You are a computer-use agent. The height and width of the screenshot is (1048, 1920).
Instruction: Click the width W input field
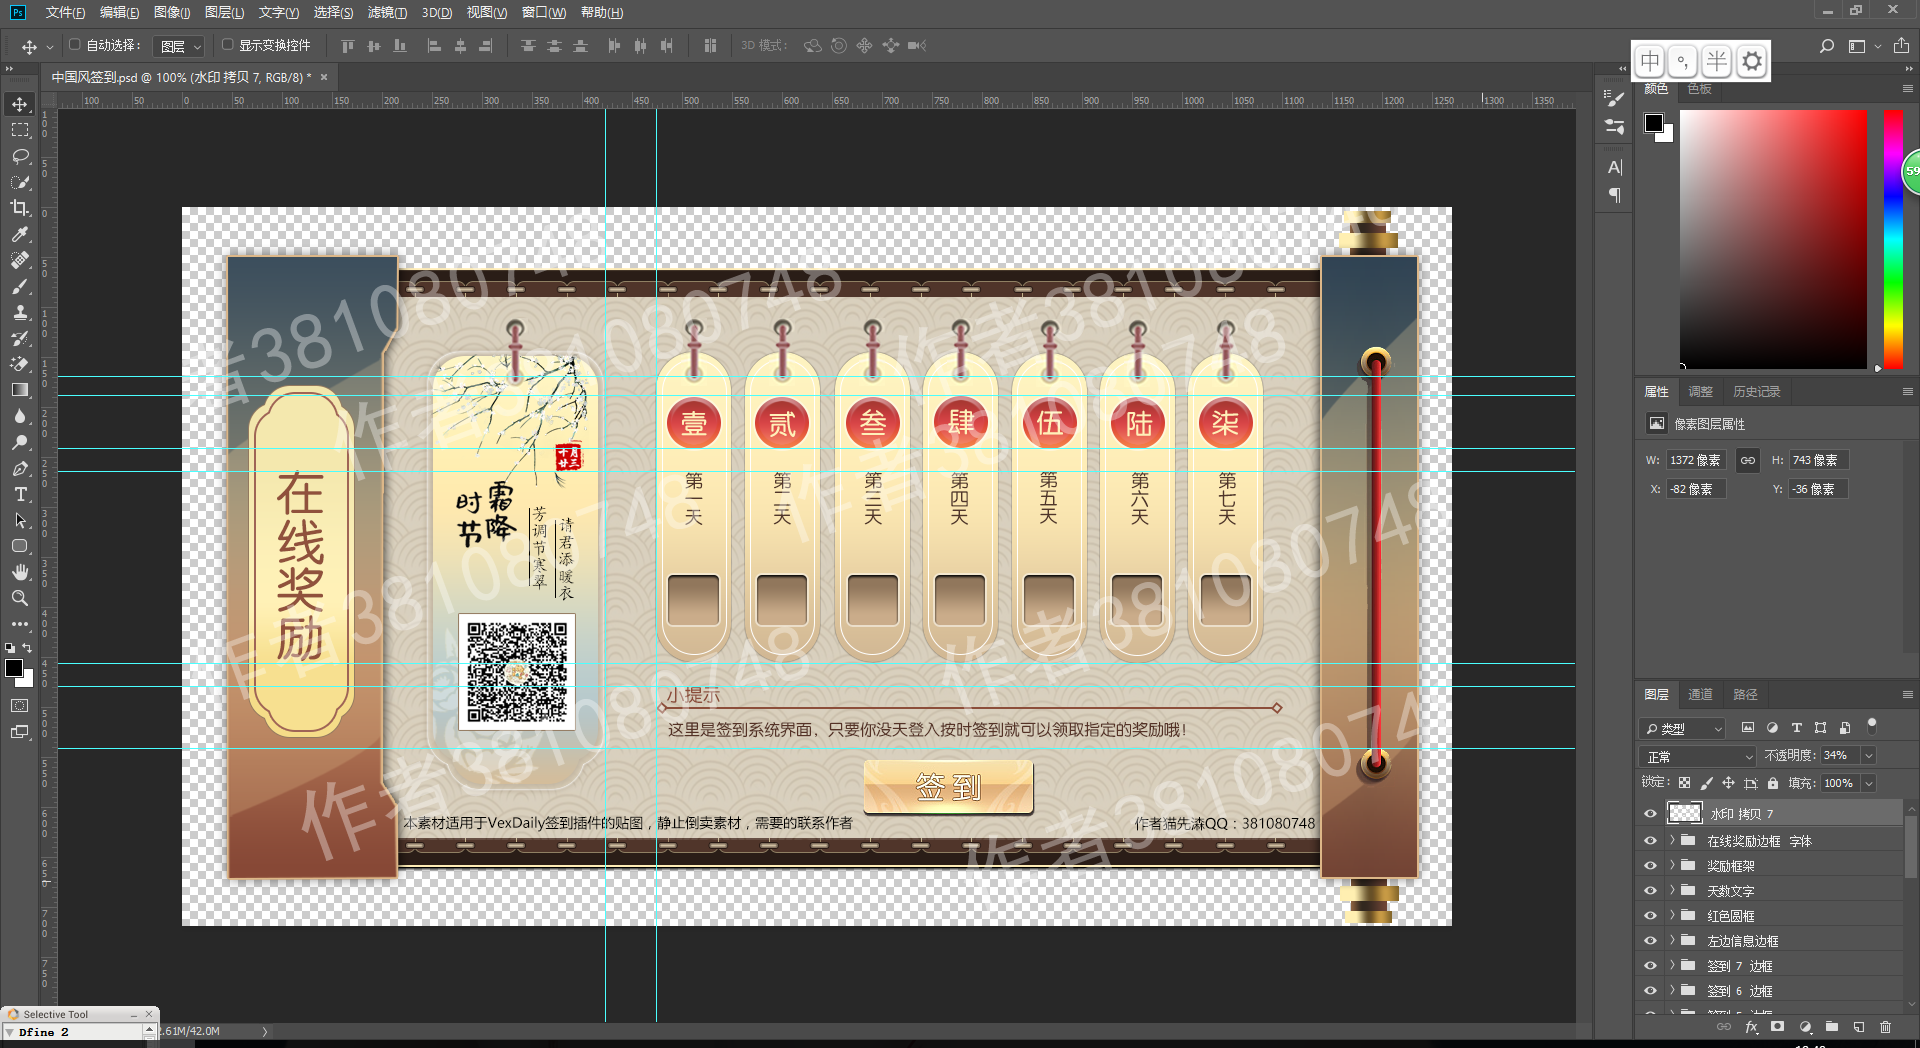1698,460
